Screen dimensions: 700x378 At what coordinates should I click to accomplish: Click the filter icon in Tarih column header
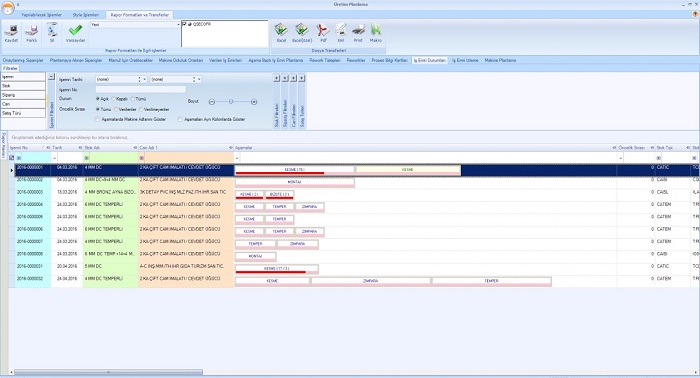click(80, 148)
